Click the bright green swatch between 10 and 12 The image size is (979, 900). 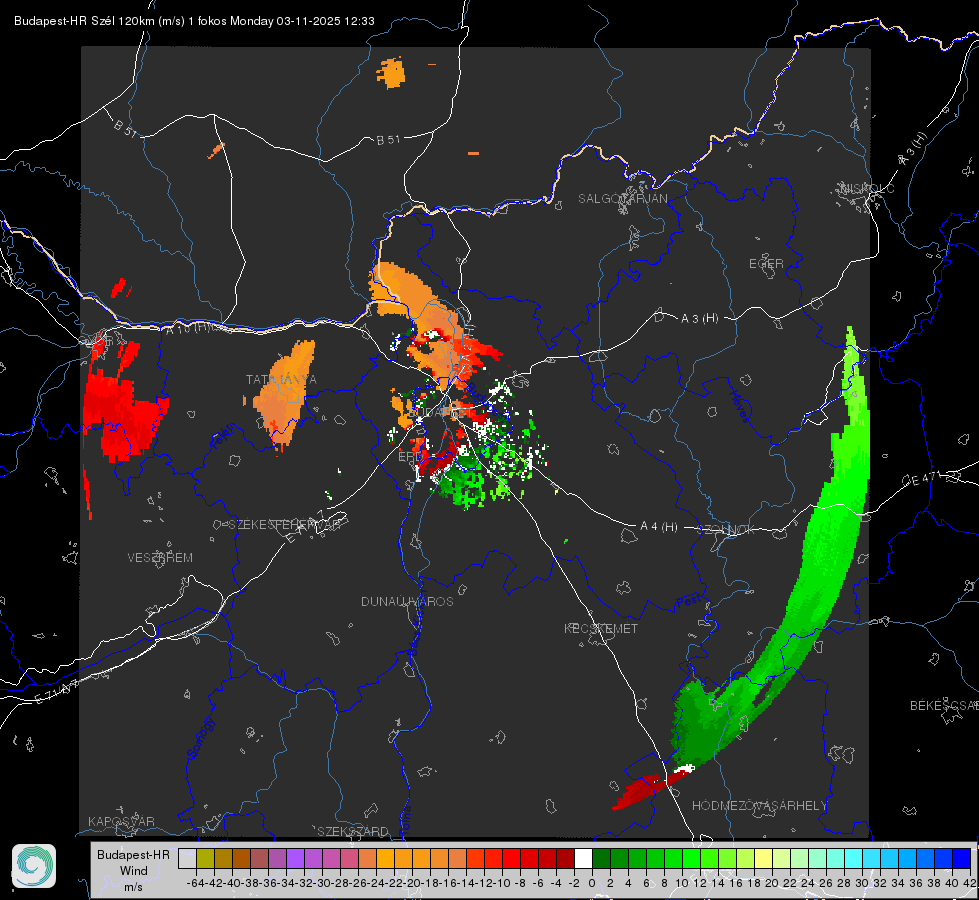[x=692, y=858]
